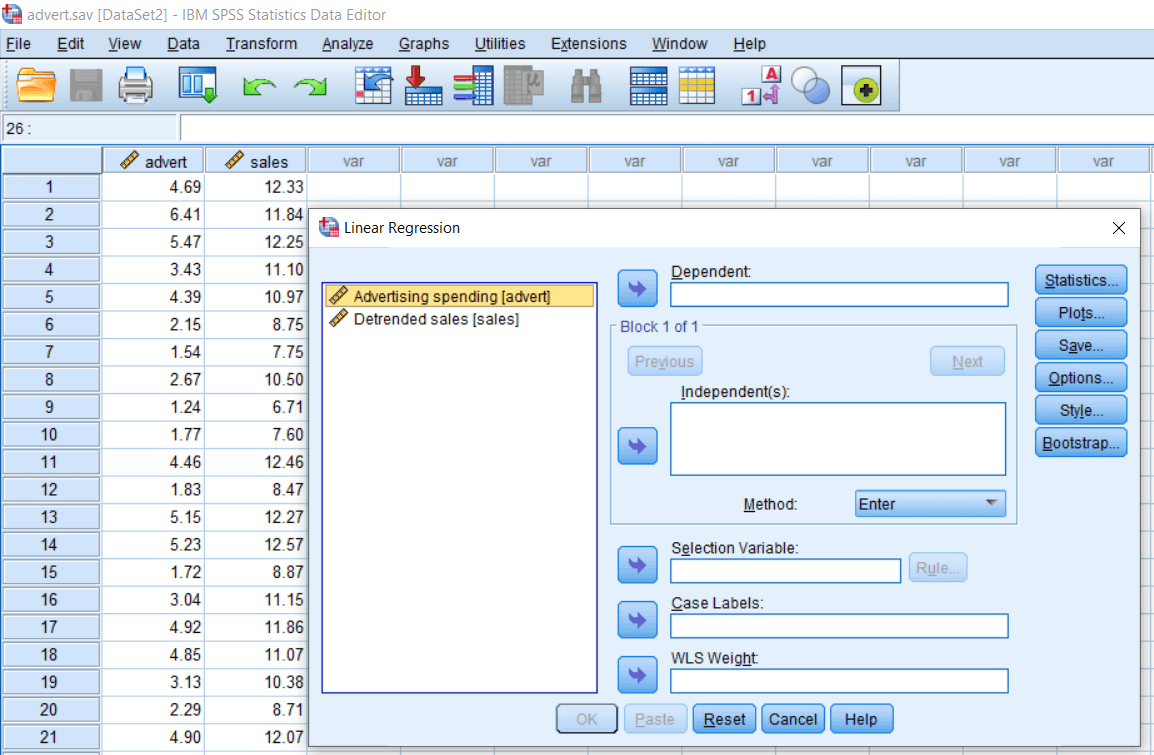
Task: Move a variable using the Dependent arrow button
Action: (x=637, y=288)
